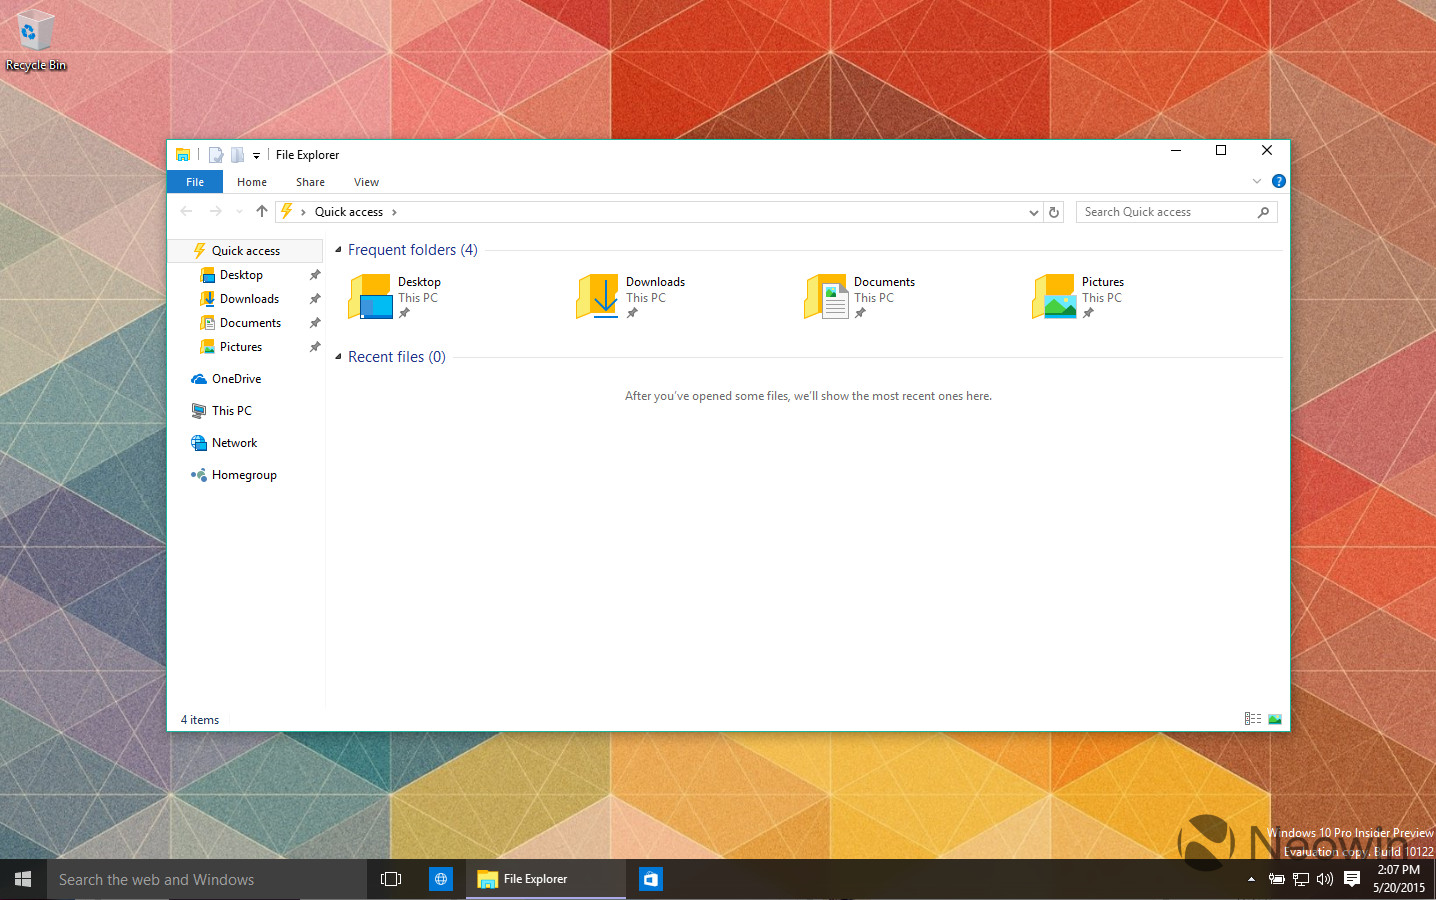Unpin Desktop from Quick access sidebar
The width and height of the screenshot is (1436, 900).
point(315,274)
